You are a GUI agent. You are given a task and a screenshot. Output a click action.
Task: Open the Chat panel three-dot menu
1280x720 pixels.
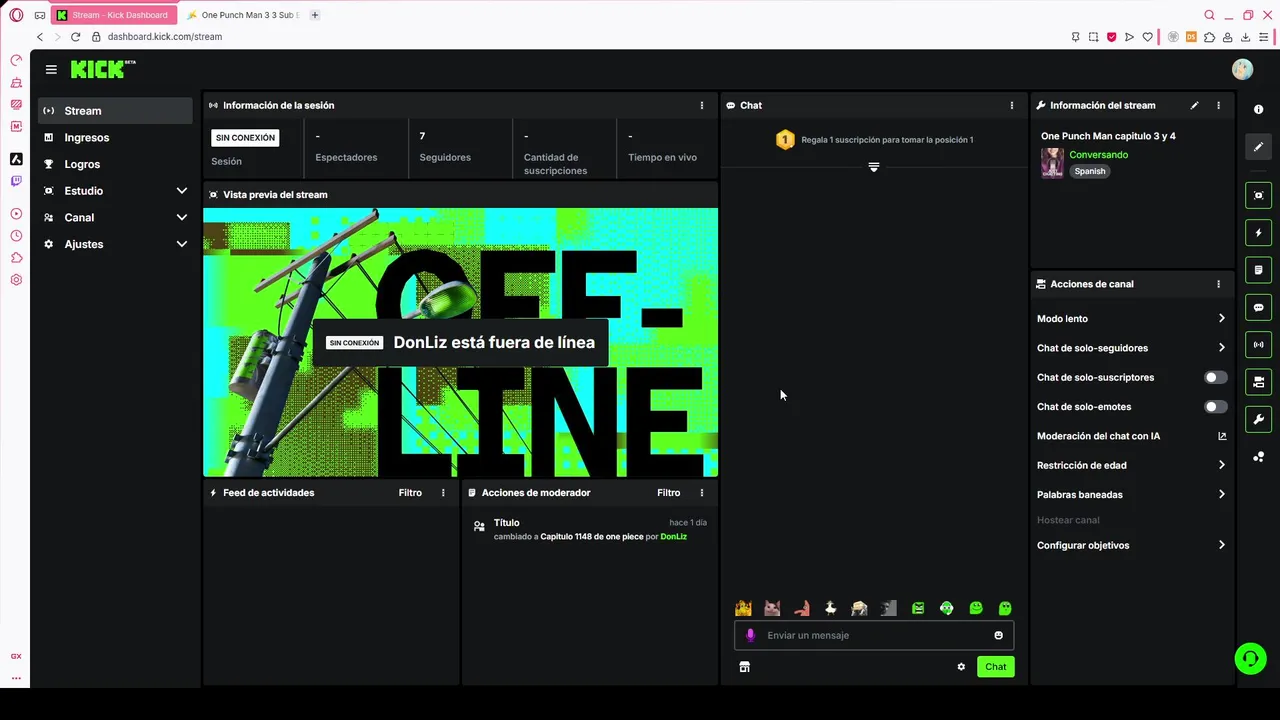pyautogui.click(x=1011, y=105)
